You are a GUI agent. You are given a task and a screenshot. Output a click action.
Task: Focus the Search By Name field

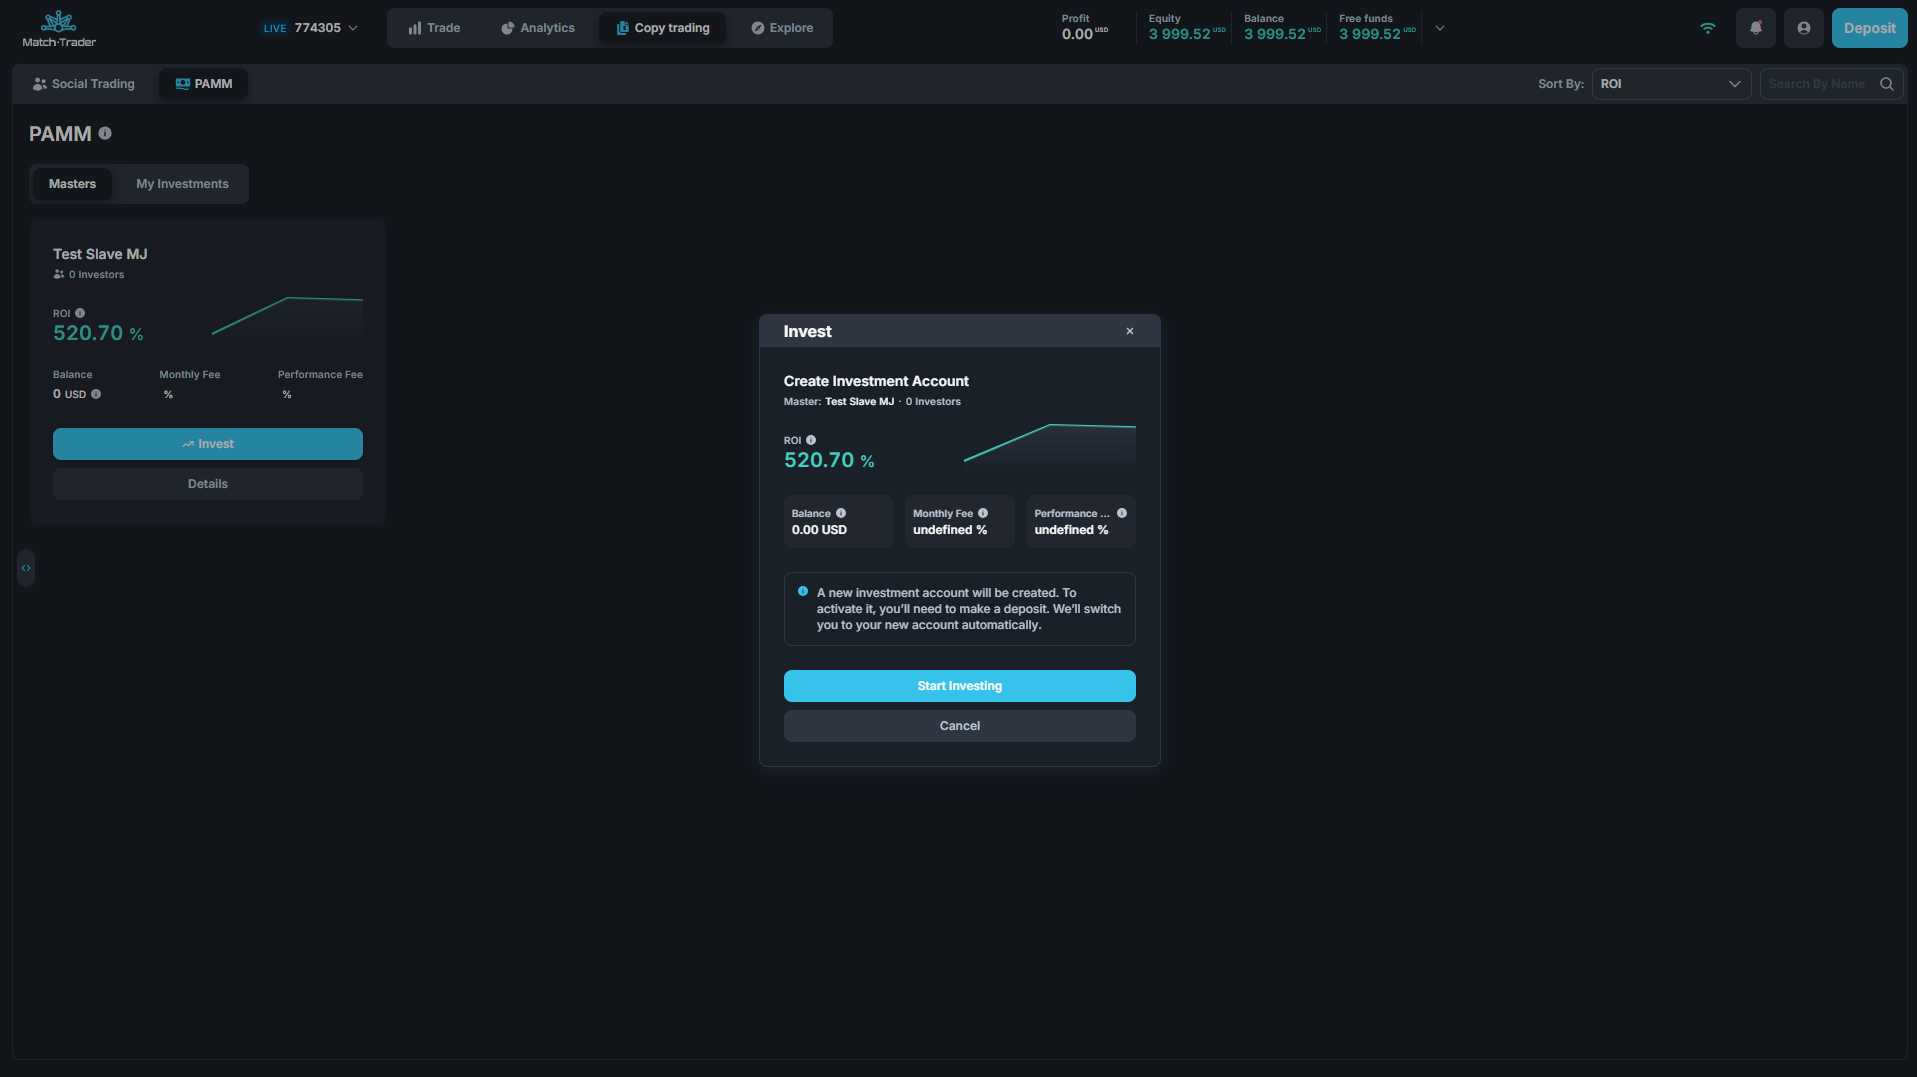point(1817,84)
